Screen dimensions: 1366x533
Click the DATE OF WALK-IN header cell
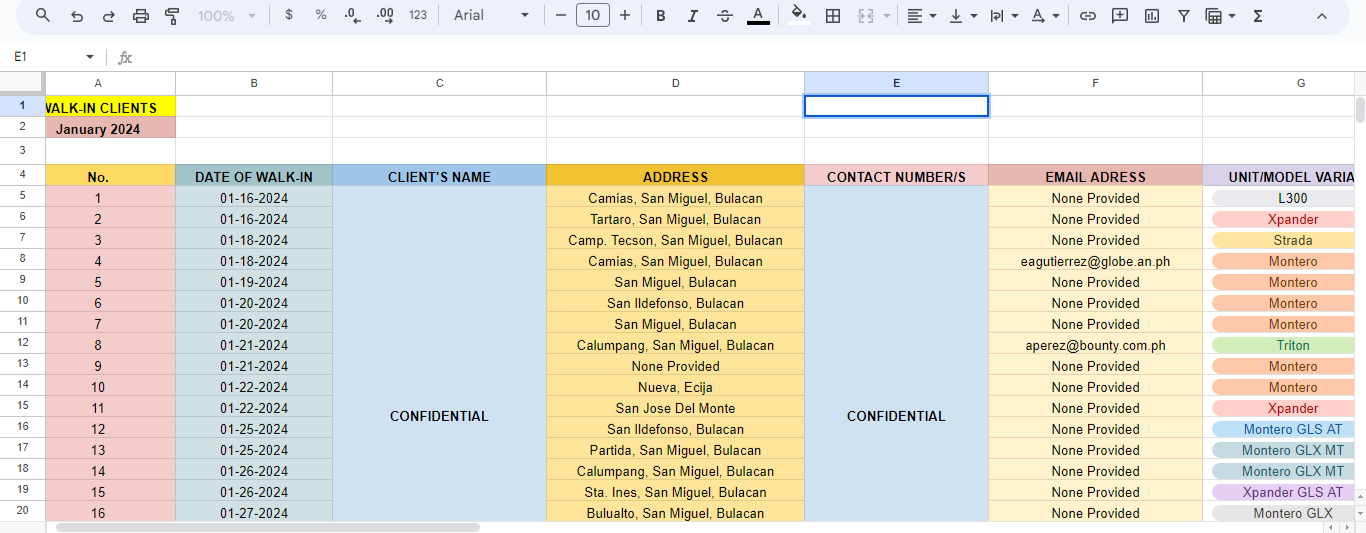254,176
